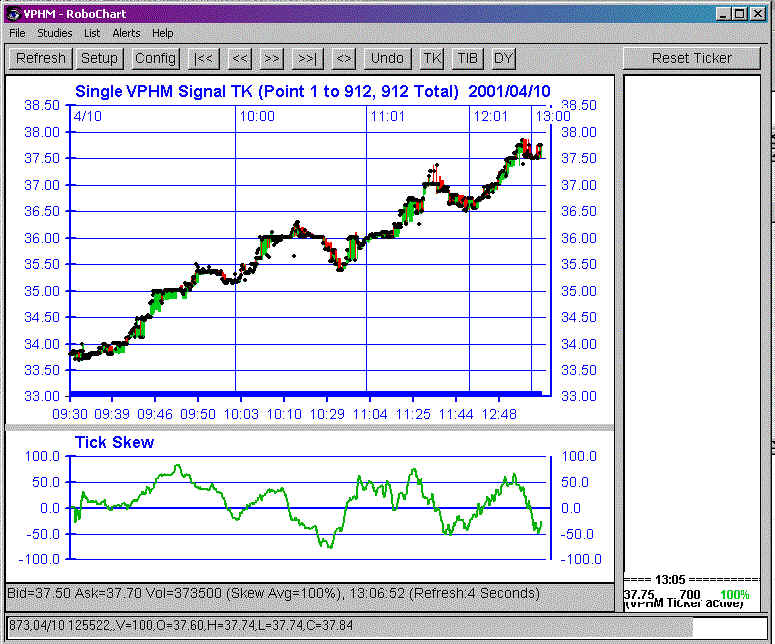
Task: Click the 12:01 time marker label
Action: [x=491, y=116]
